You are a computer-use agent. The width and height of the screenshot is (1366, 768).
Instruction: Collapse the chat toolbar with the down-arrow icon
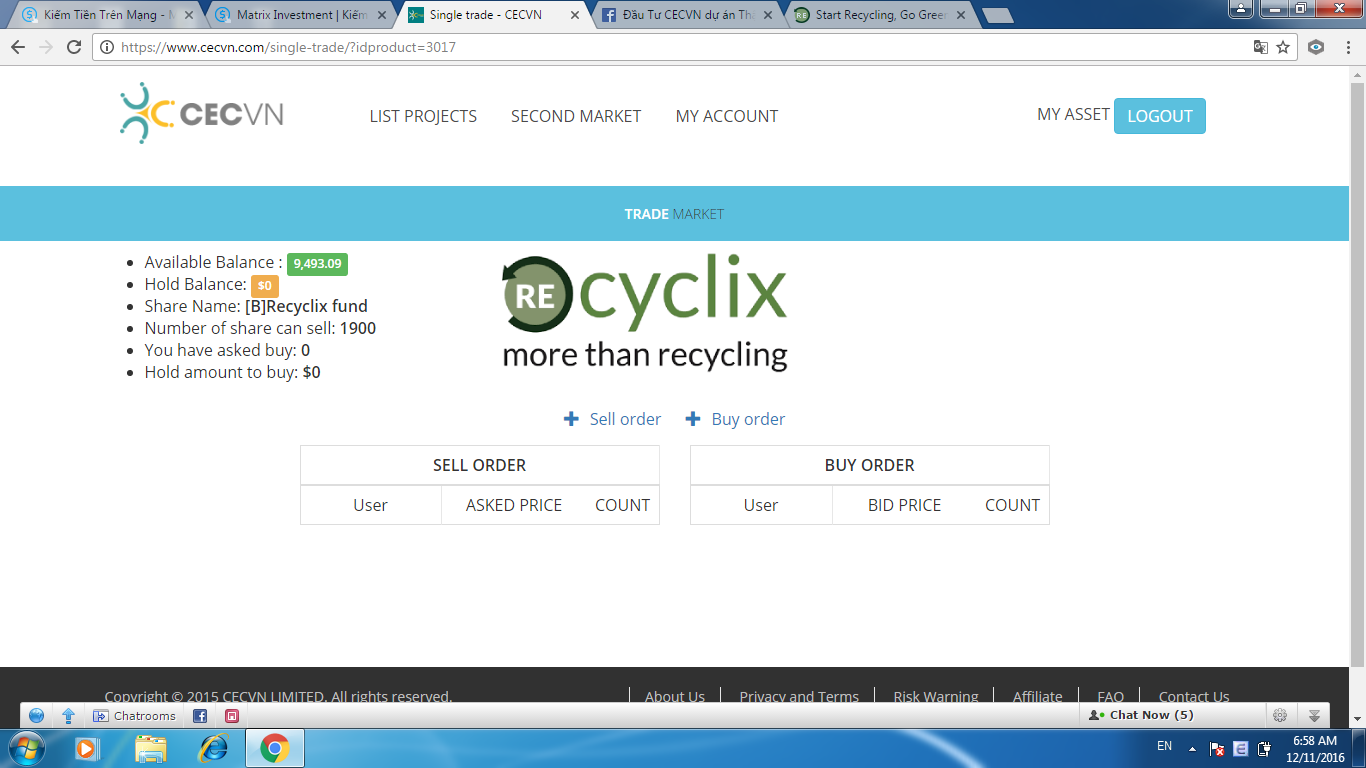(x=1314, y=715)
